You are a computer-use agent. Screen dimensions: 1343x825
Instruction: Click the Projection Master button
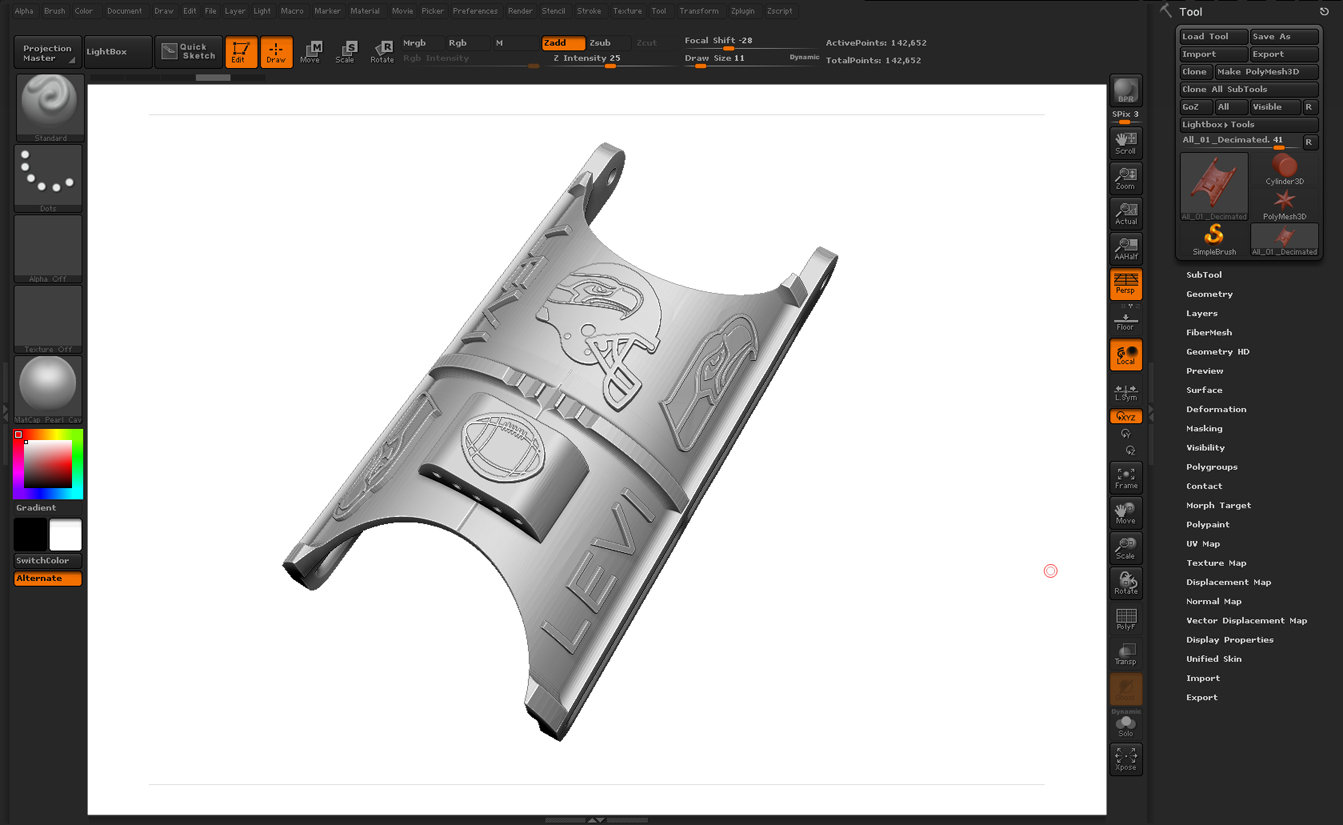[x=48, y=52]
